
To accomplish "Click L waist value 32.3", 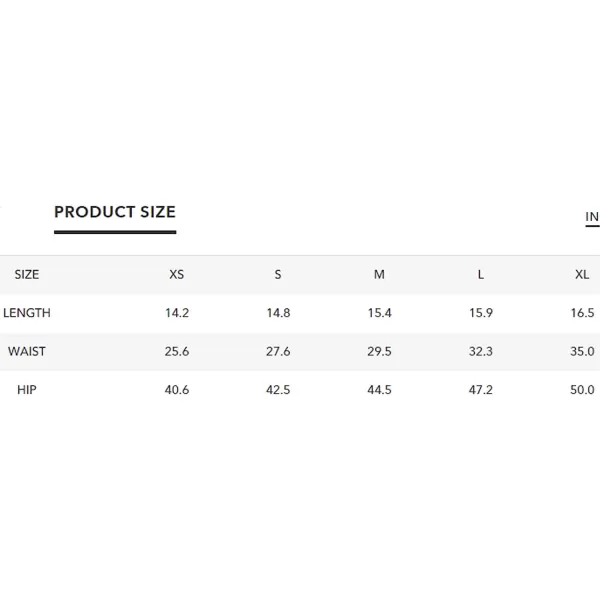I will 481,351.
